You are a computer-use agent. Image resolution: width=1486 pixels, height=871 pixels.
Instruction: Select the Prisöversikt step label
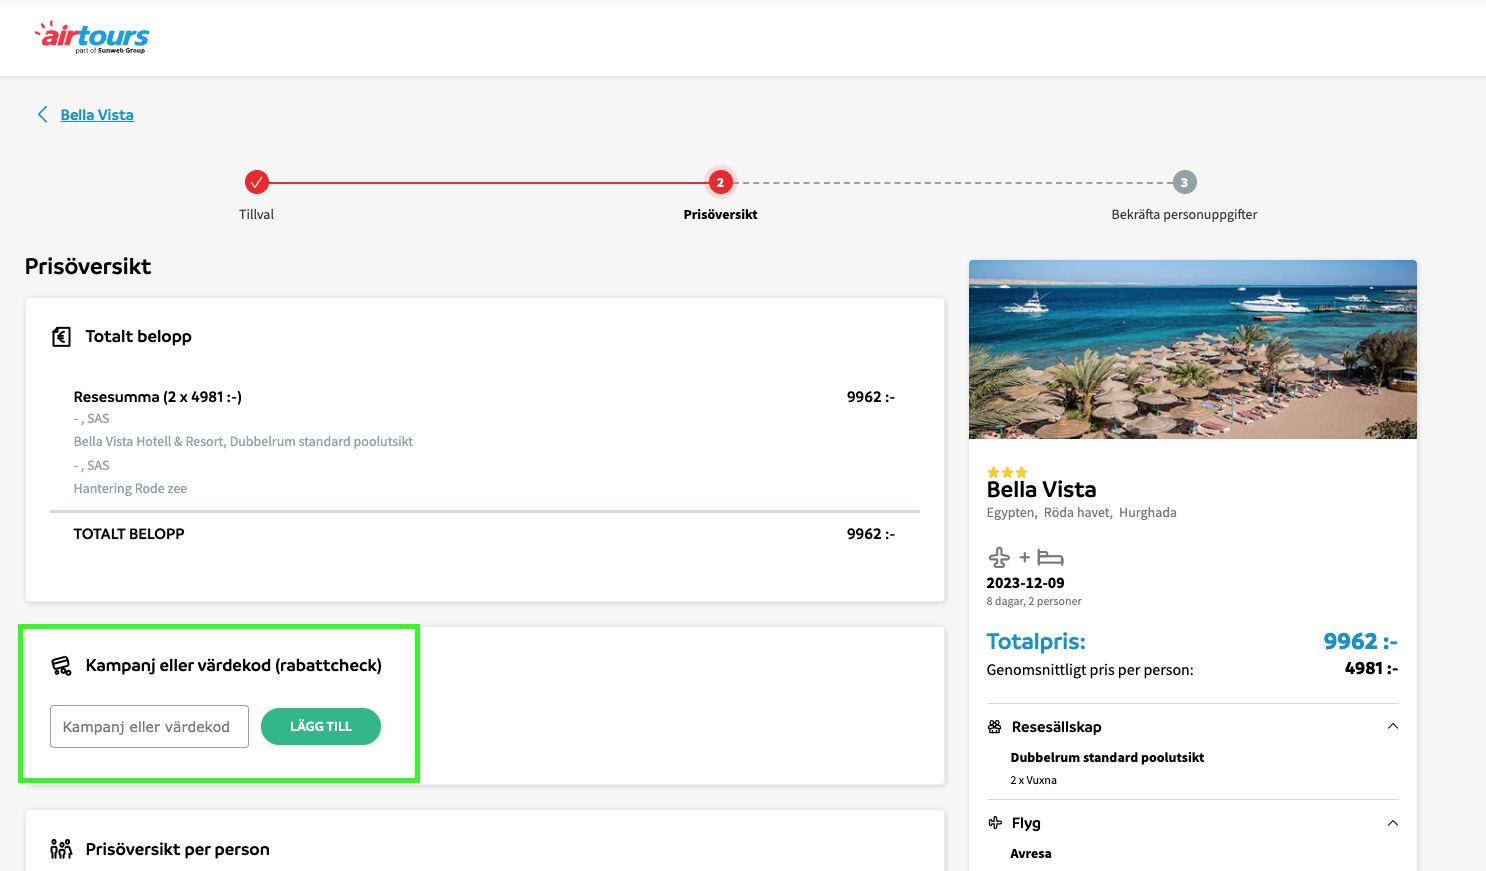coord(720,214)
